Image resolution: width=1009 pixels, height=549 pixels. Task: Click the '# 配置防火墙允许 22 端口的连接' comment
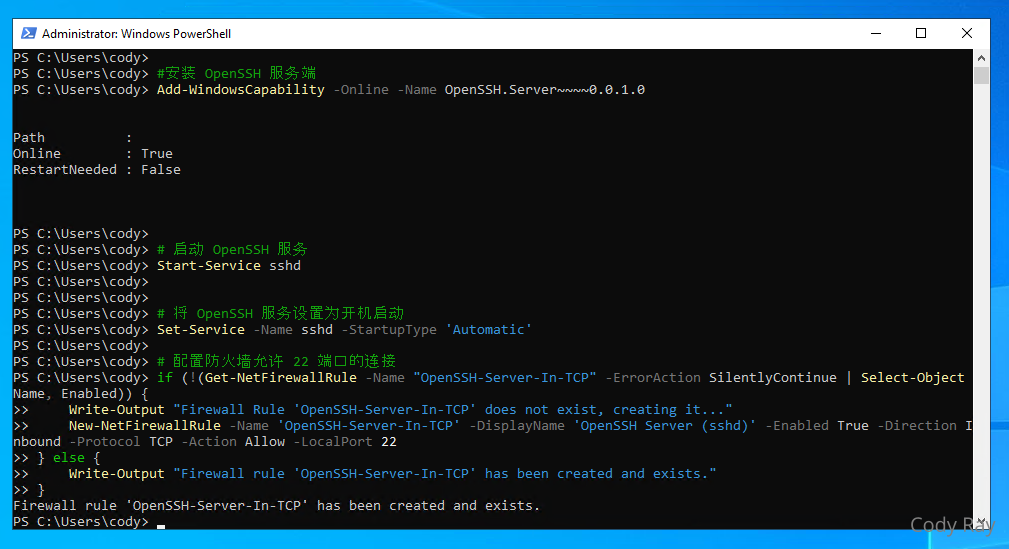[x=277, y=362]
